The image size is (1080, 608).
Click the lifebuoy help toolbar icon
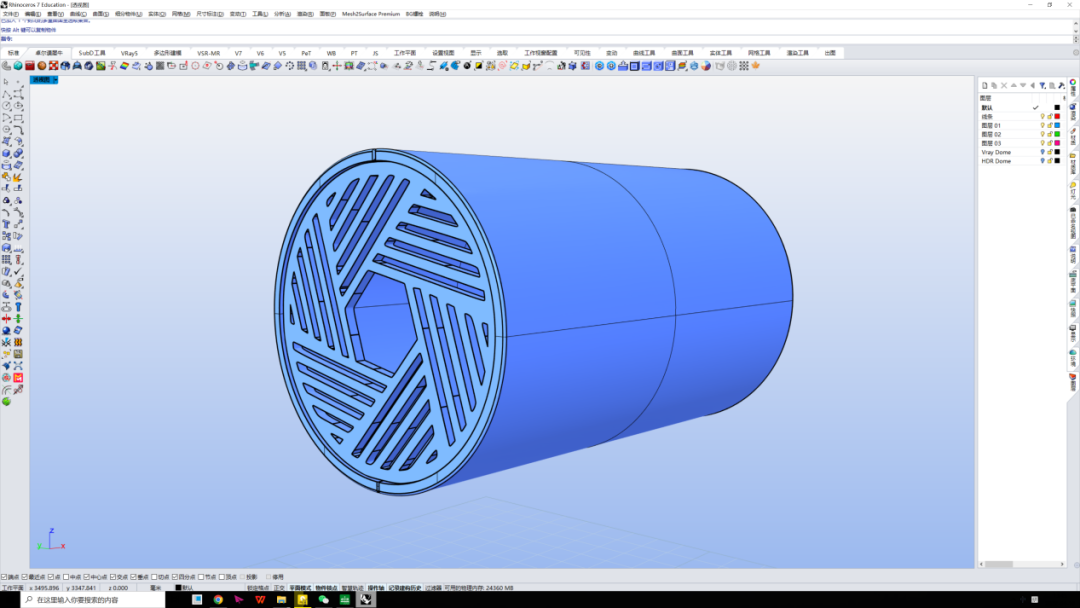click(x=53, y=66)
